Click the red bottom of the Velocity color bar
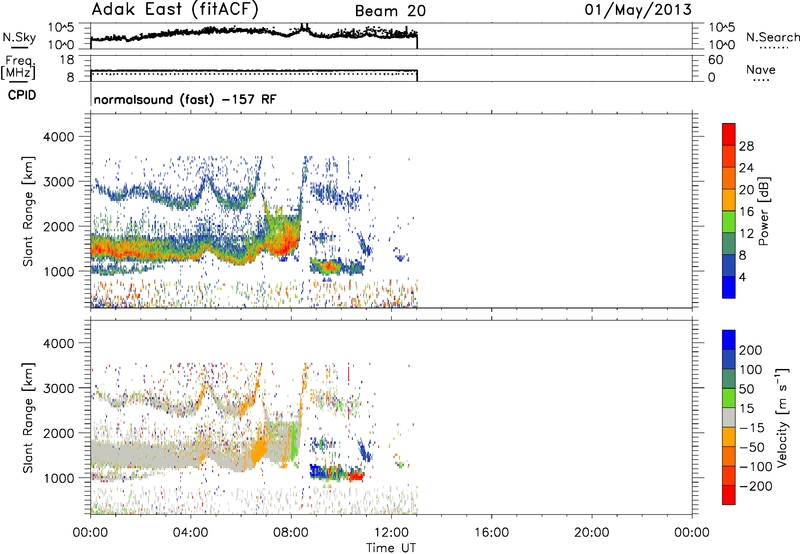The width and height of the screenshot is (800, 554). point(729,495)
